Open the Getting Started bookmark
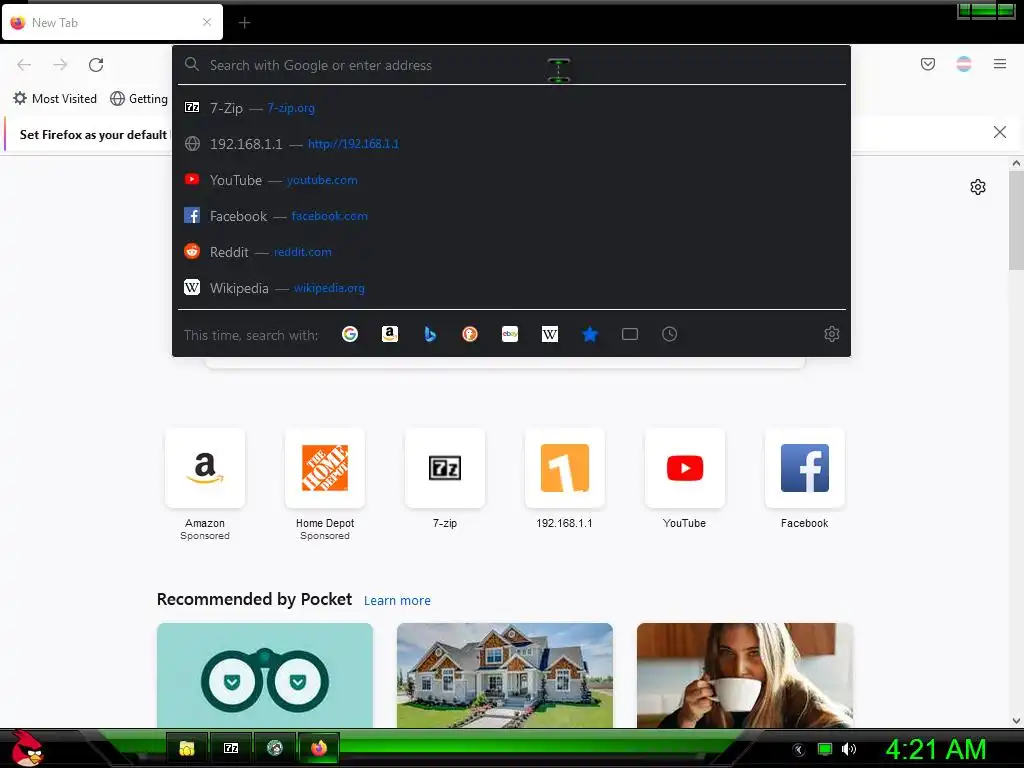Image resolution: width=1024 pixels, height=768 pixels. pyautogui.click(x=139, y=99)
